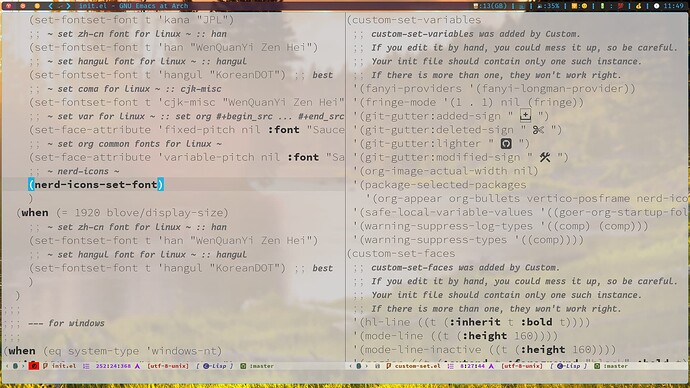
Task: Click the file-type icon beside init.el in mode line
Action: pos(45,366)
